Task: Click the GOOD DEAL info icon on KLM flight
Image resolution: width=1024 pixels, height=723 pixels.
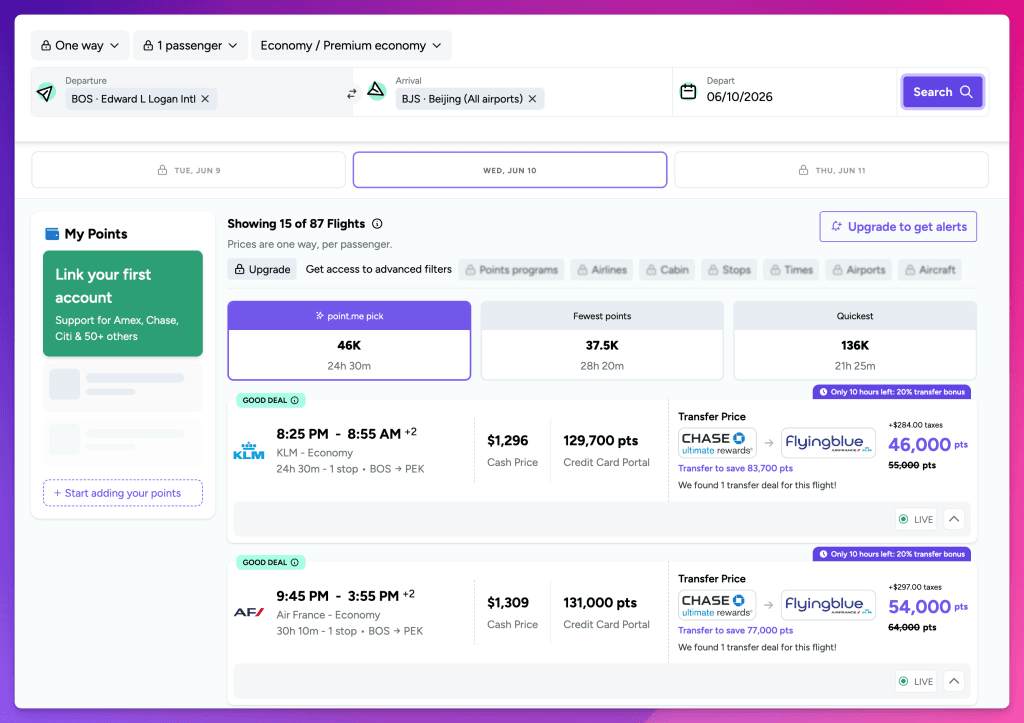Action: coord(295,400)
